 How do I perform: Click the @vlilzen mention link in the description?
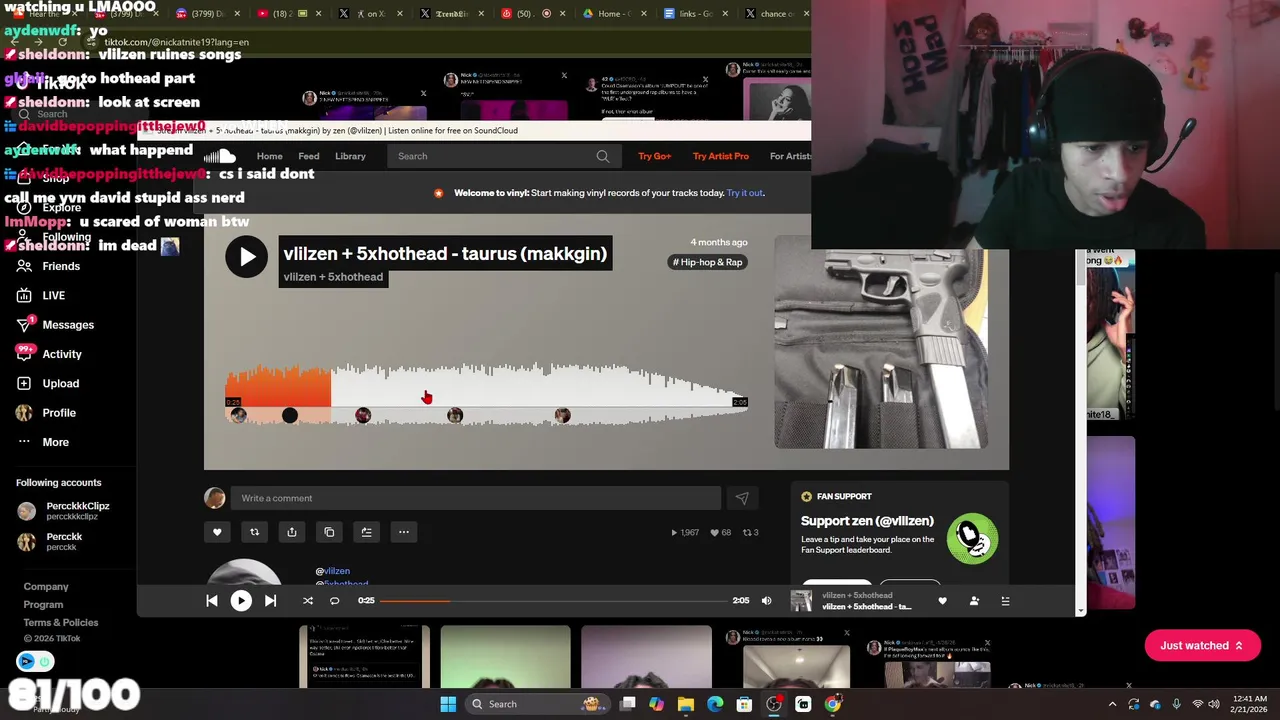pos(332,571)
